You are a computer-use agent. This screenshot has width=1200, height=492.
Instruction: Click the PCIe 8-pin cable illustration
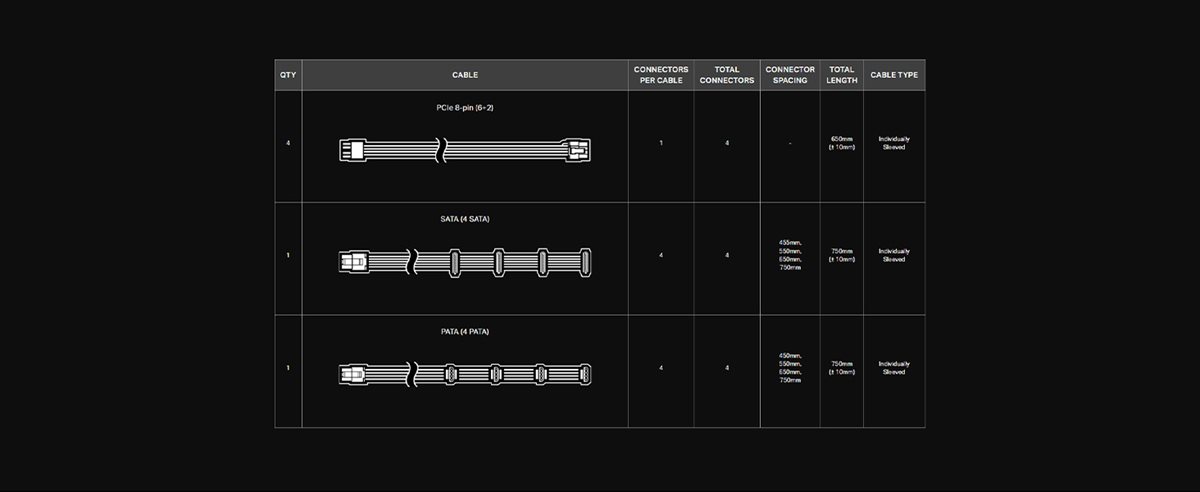465,151
